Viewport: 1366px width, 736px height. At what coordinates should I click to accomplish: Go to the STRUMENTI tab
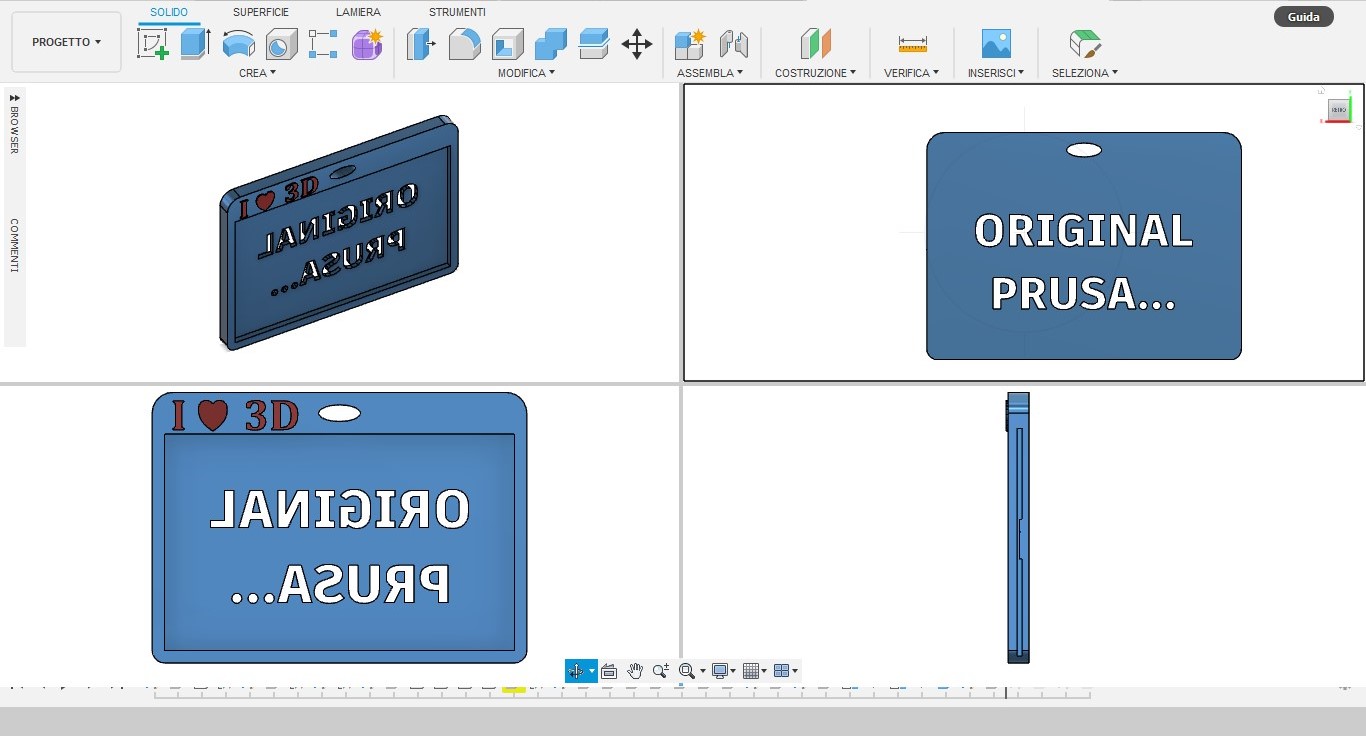[x=457, y=12]
